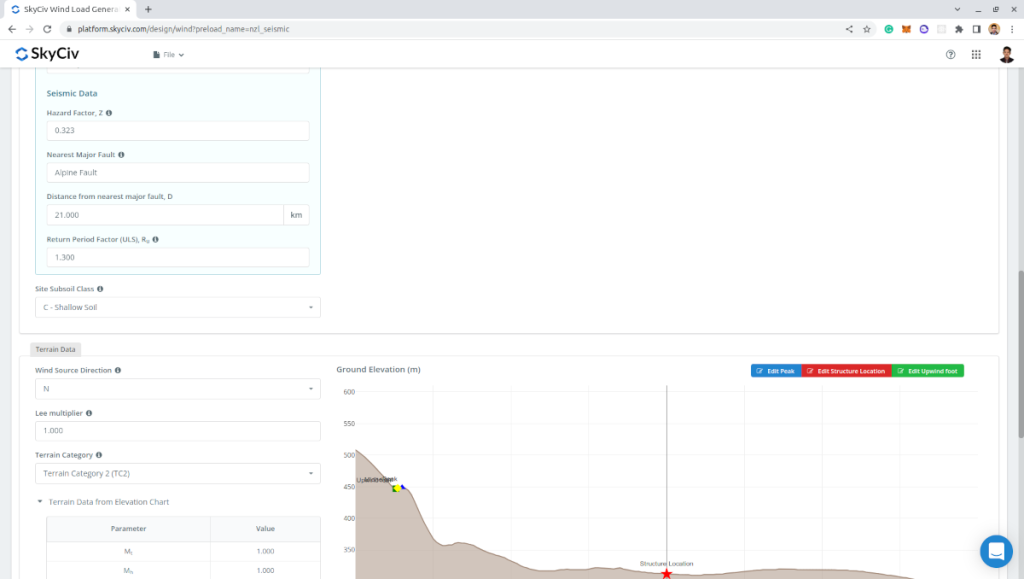
Task: Click info icon next to Hazard Factor
Action: pyautogui.click(x=109, y=113)
